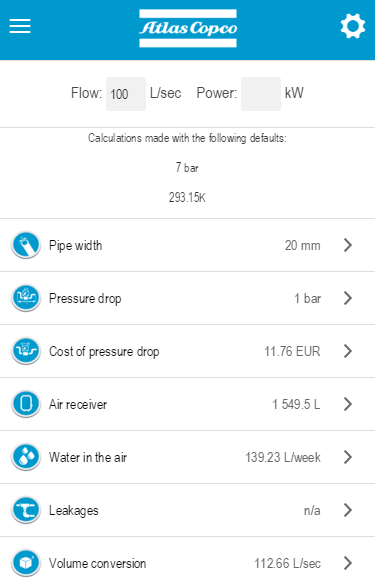This screenshot has width=375, height=588.
Task: Click the Atlas Copco logo
Action: [188, 28]
